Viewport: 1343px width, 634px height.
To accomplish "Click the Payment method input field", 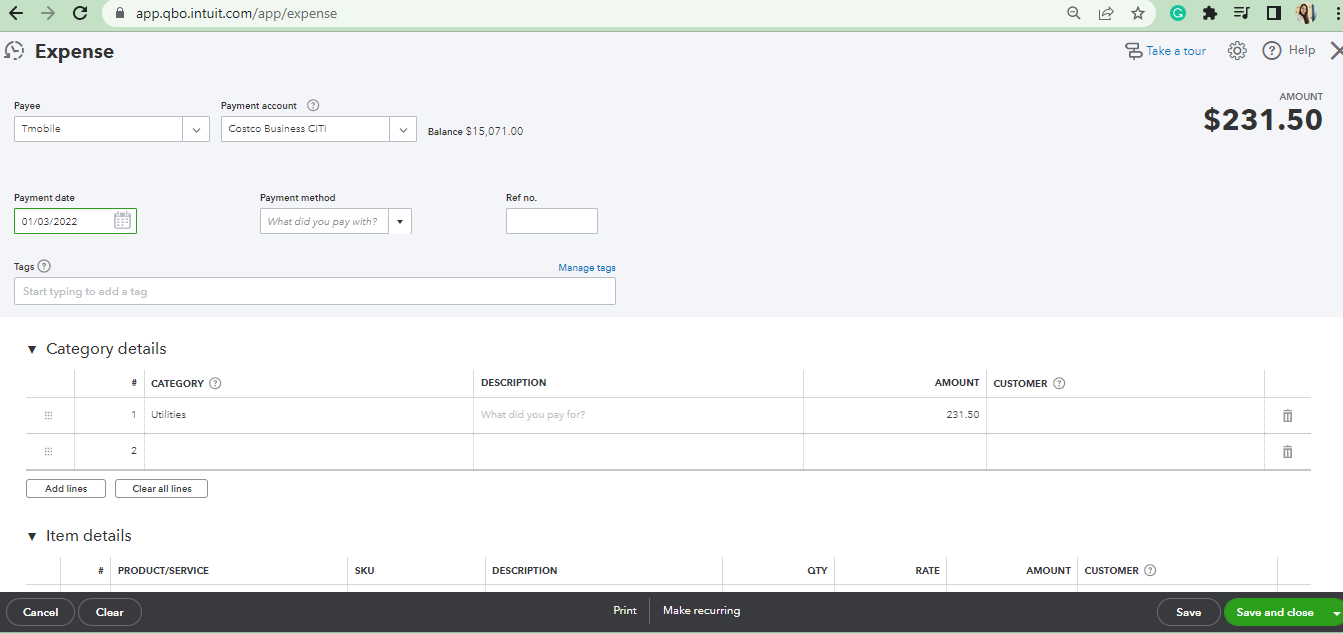I will click(324, 222).
